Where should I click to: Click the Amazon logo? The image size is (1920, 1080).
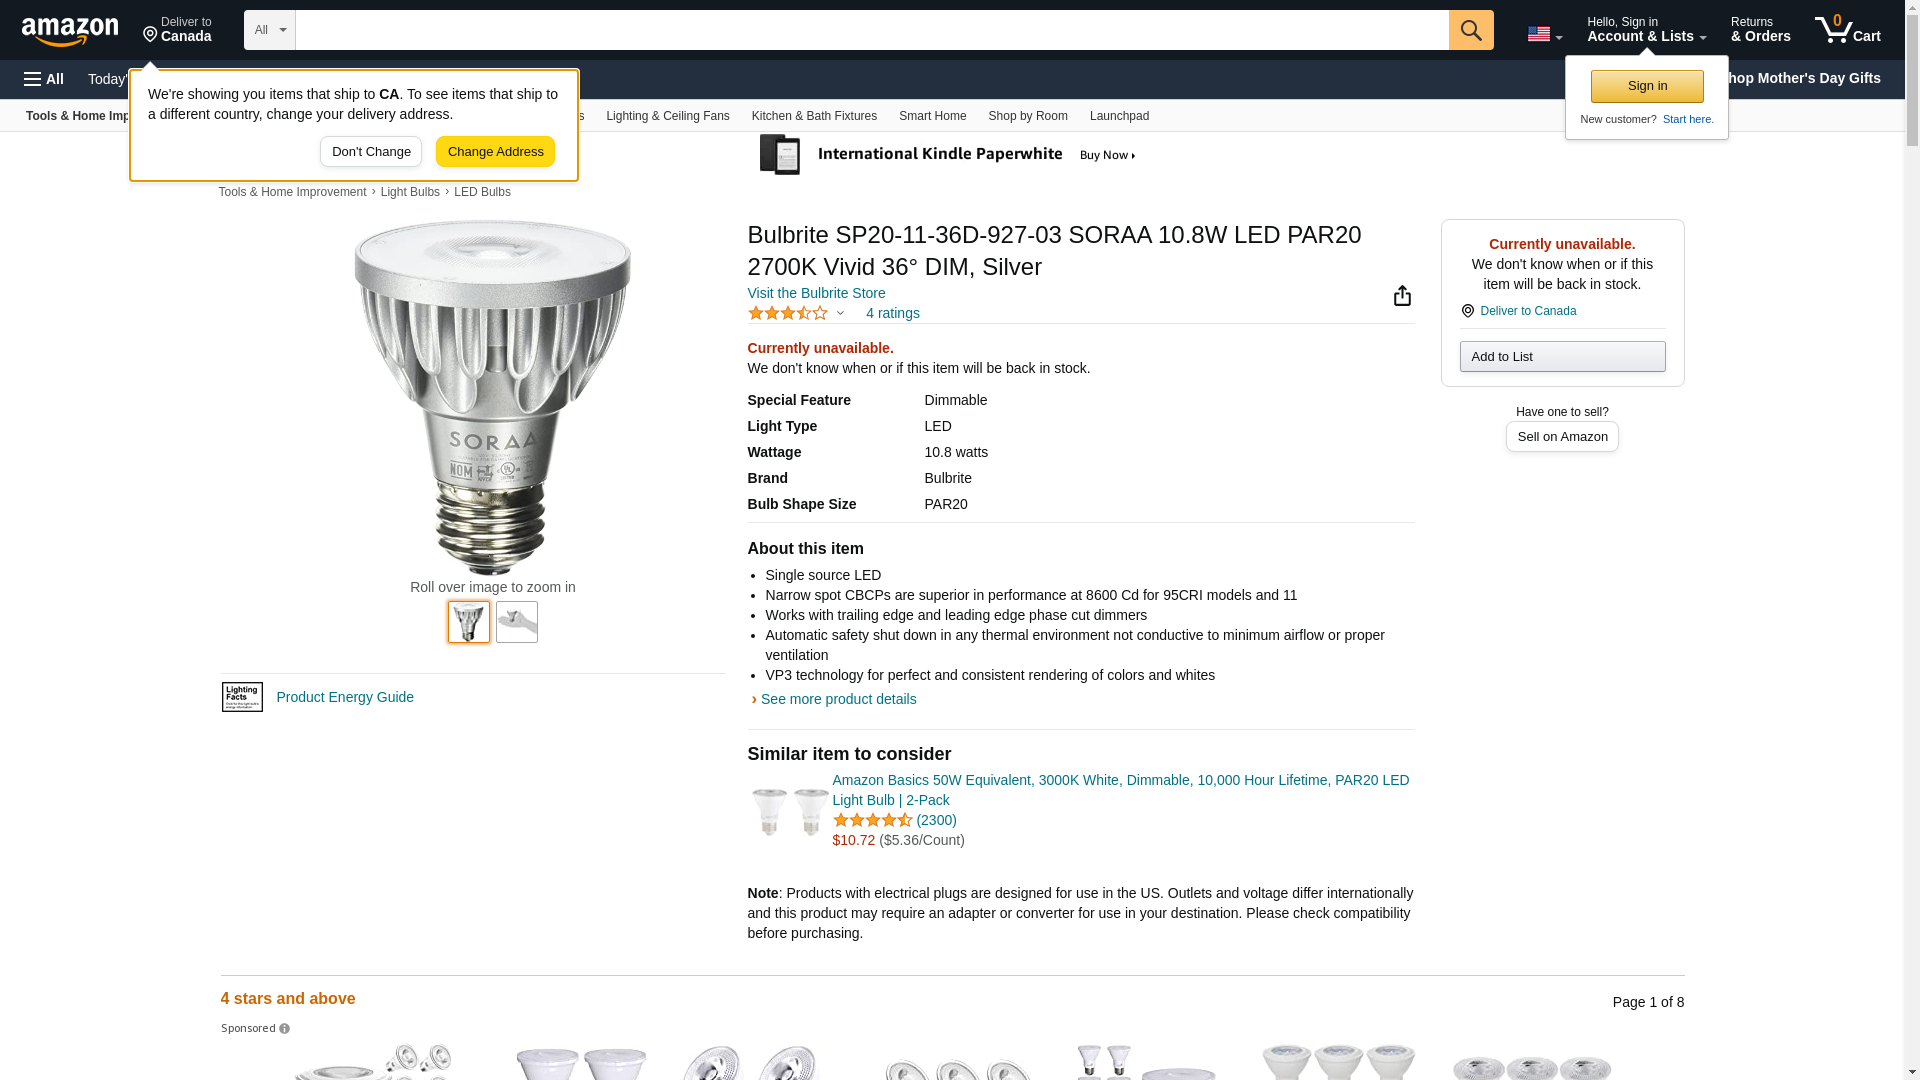coord(70,31)
